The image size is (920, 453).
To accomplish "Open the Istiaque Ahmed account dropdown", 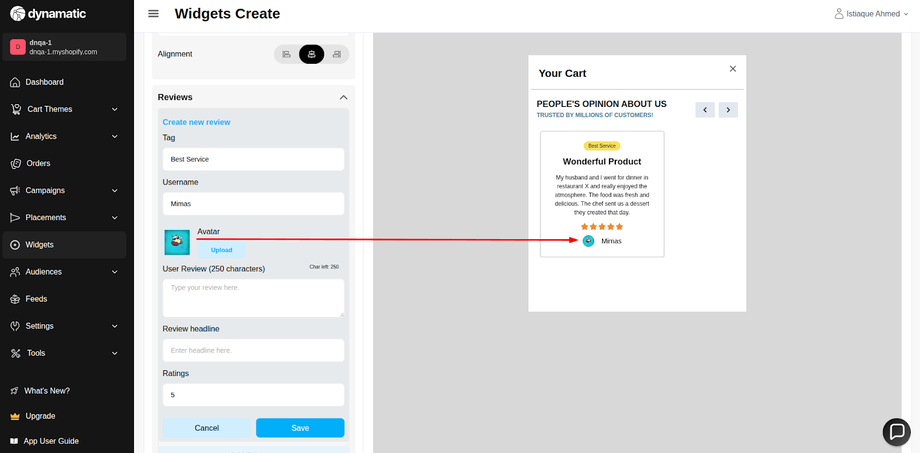I will 871,14.
